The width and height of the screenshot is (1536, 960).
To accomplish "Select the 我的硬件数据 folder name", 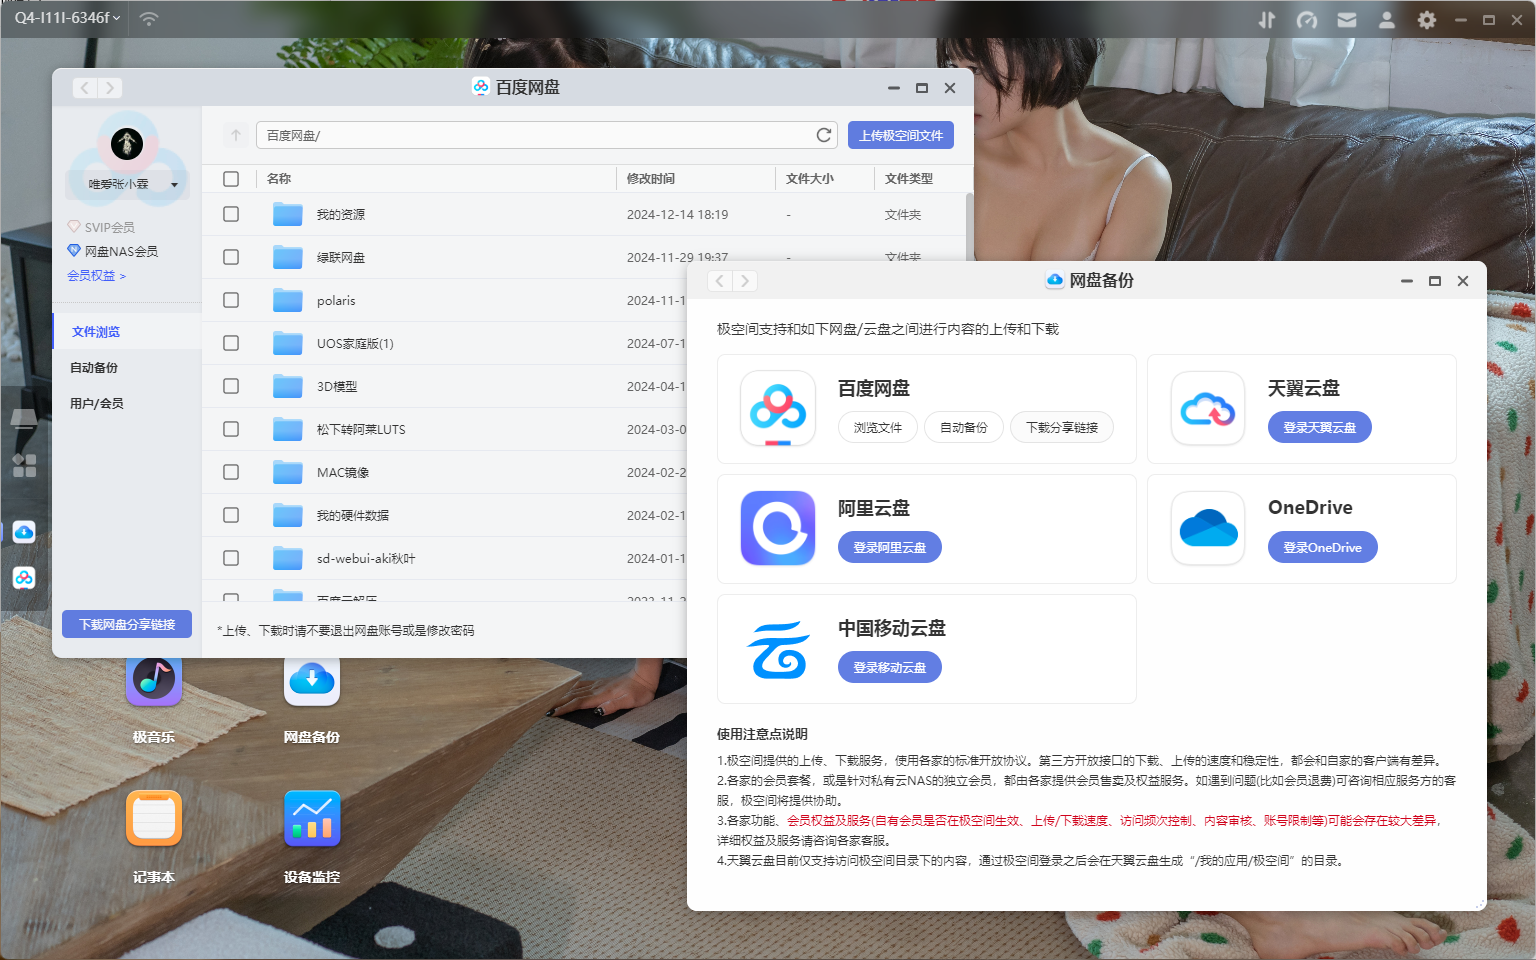I will (353, 515).
